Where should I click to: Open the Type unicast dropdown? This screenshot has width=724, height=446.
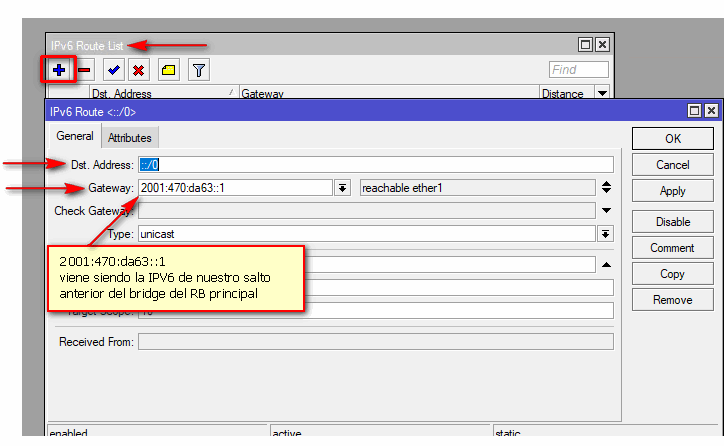point(606,234)
